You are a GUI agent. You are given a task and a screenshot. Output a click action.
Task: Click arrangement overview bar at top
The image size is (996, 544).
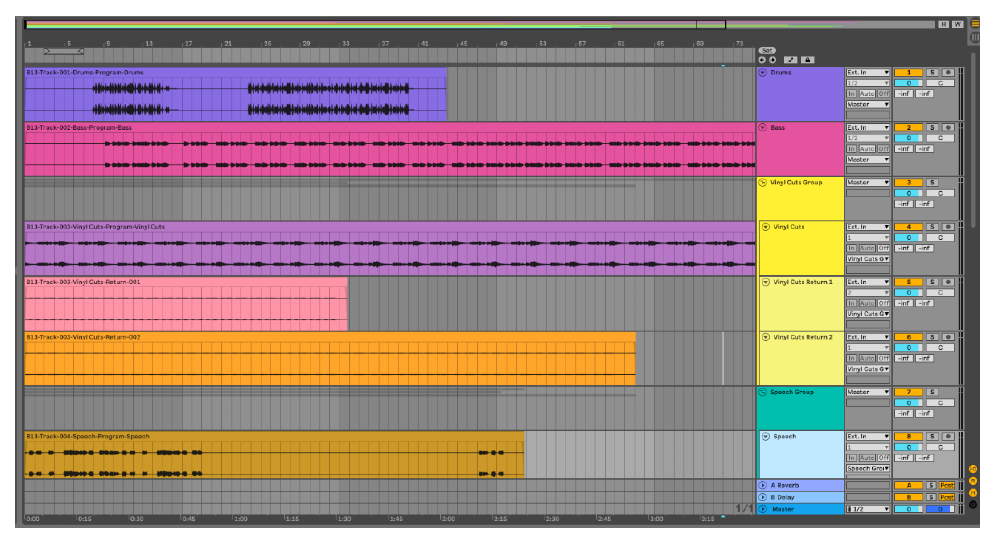click(481, 25)
